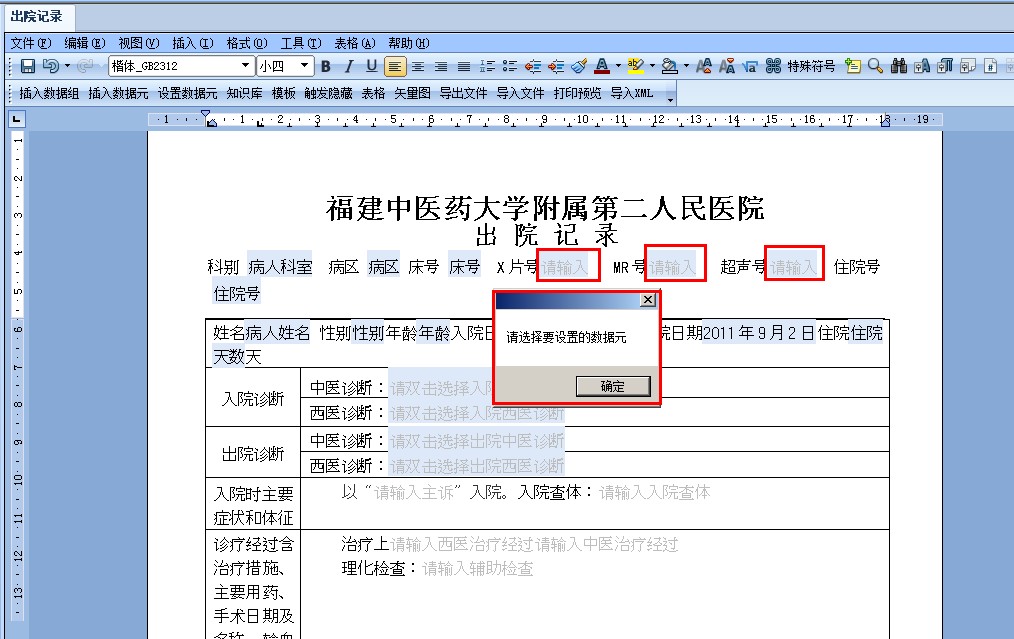
Task: Open the font color dropdown arrow
Action: pyautogui.click(x=618, y=66)
